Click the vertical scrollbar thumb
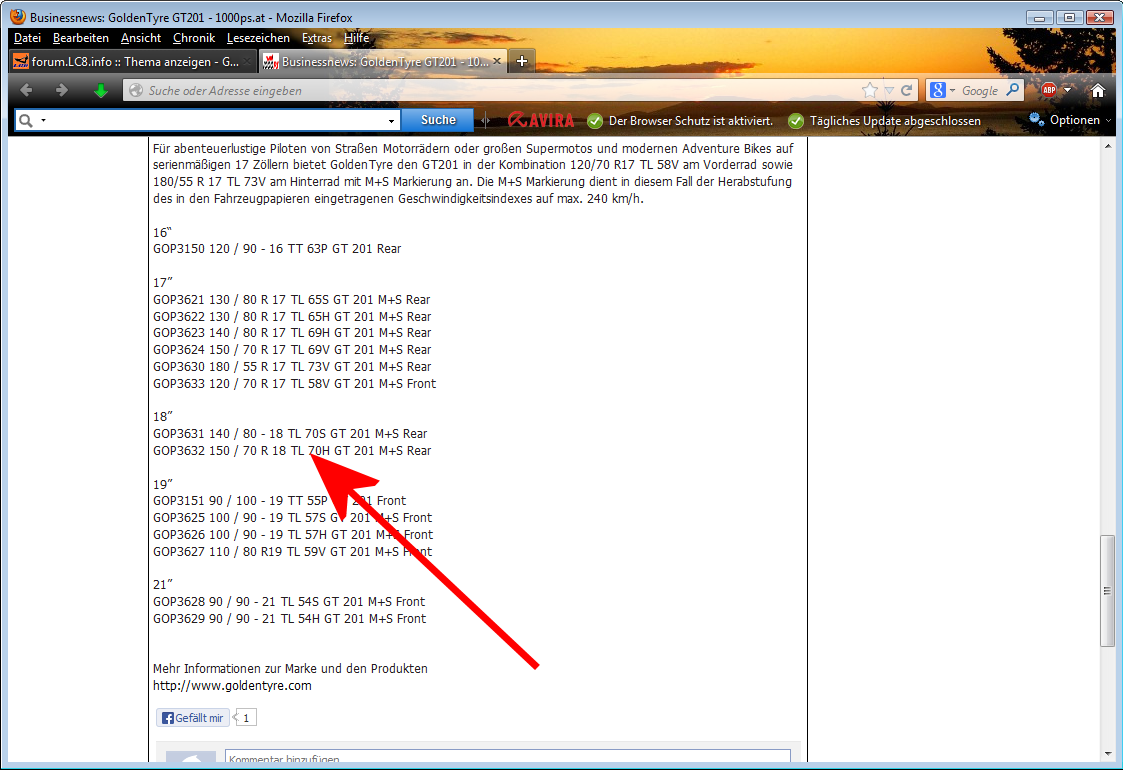 (1107, 590)
